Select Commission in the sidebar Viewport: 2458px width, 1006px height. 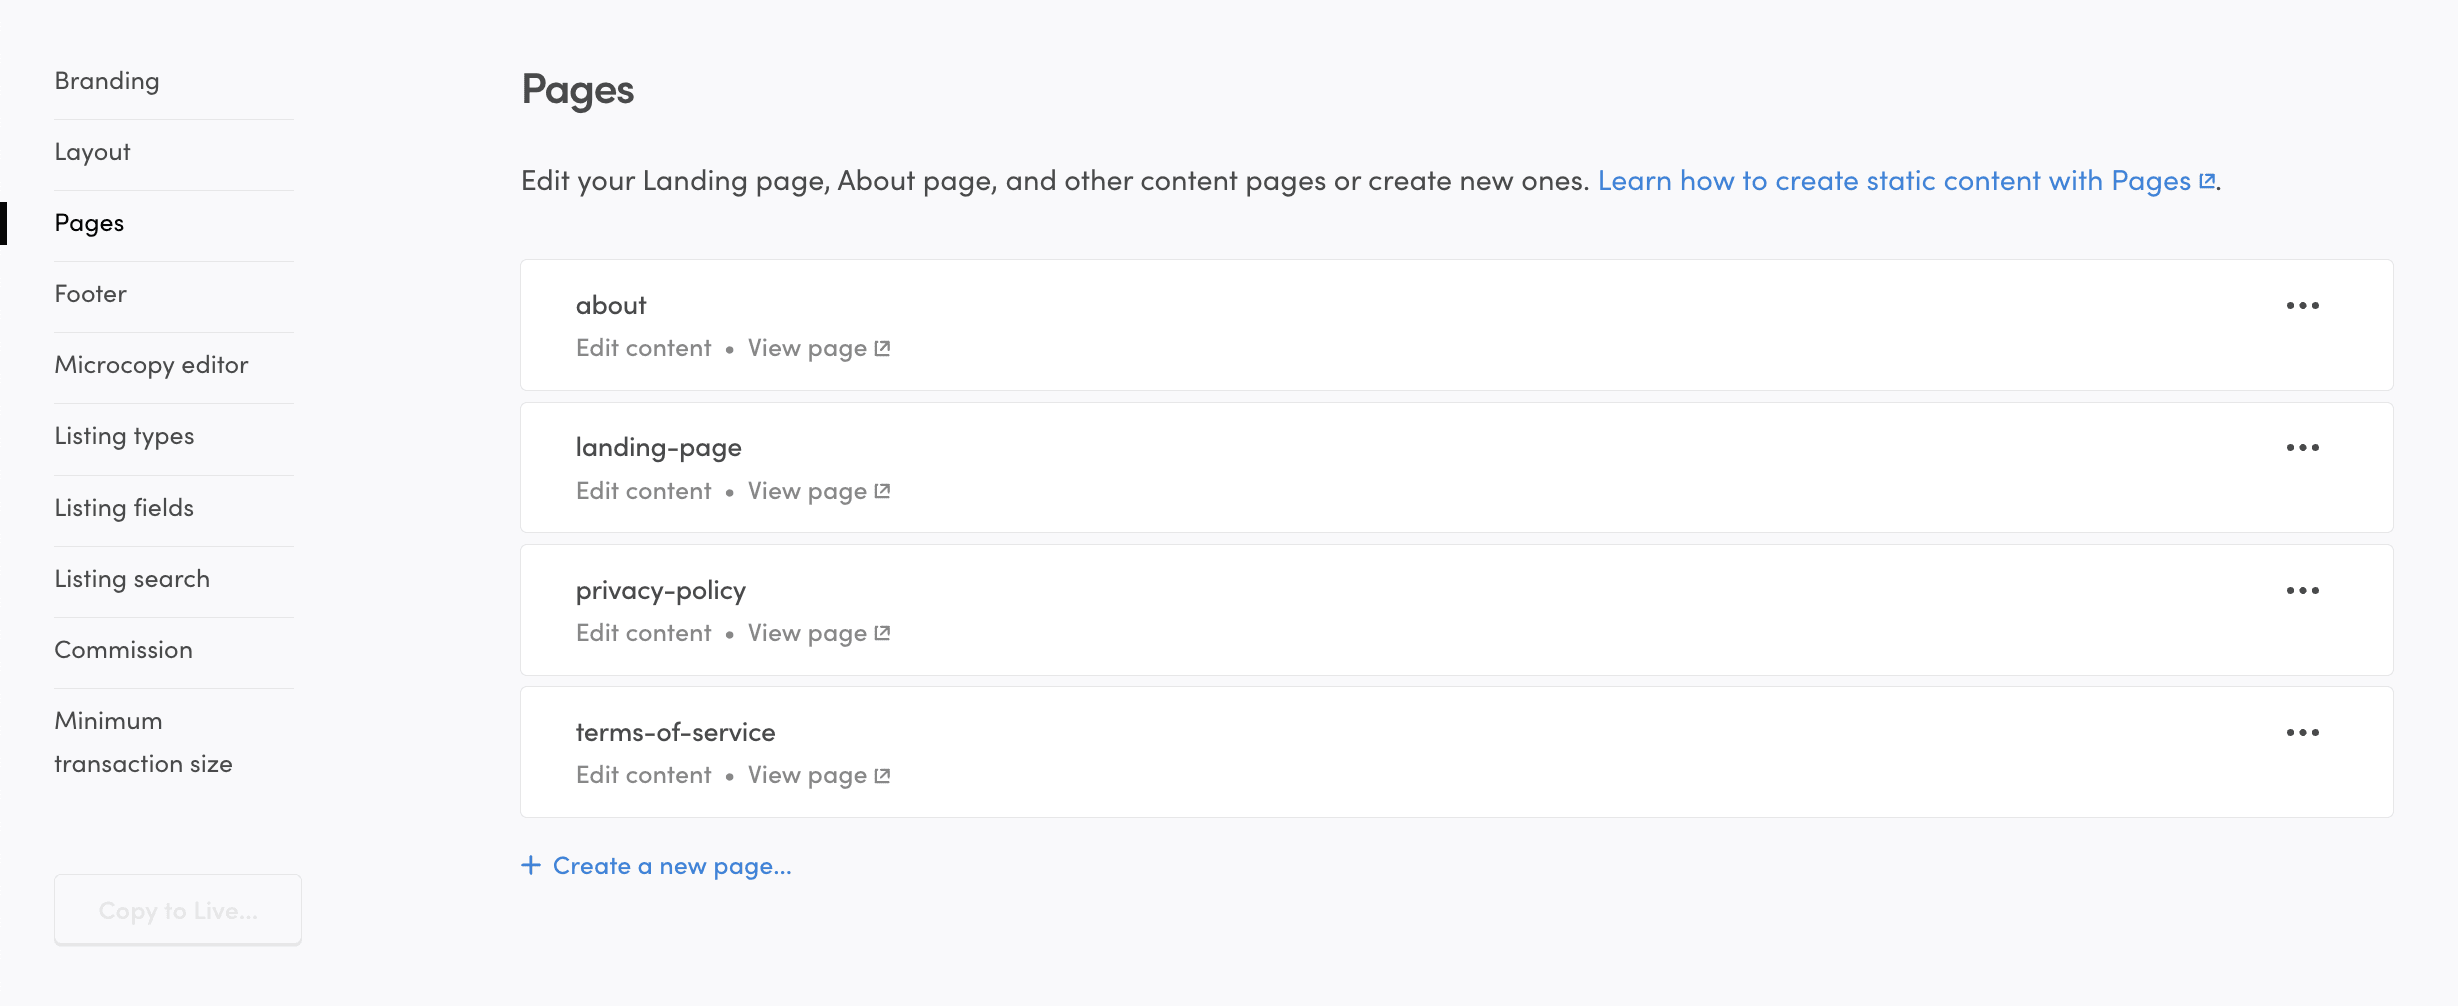pos(123,650)
